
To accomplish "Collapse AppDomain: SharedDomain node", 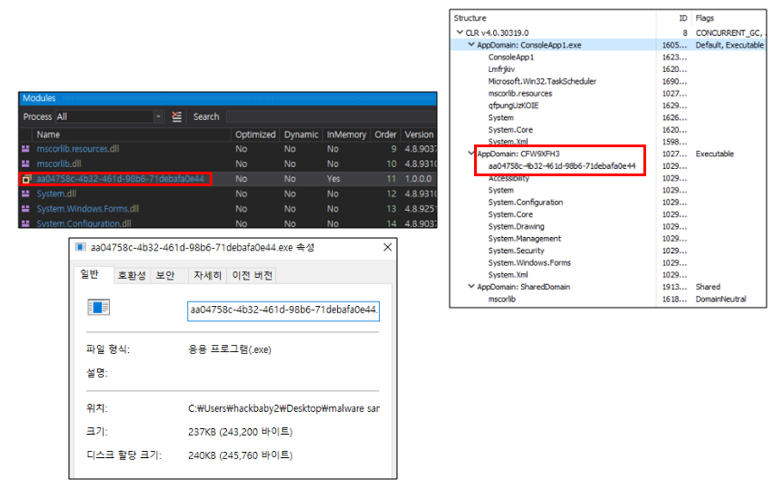I will pos(471,286).
